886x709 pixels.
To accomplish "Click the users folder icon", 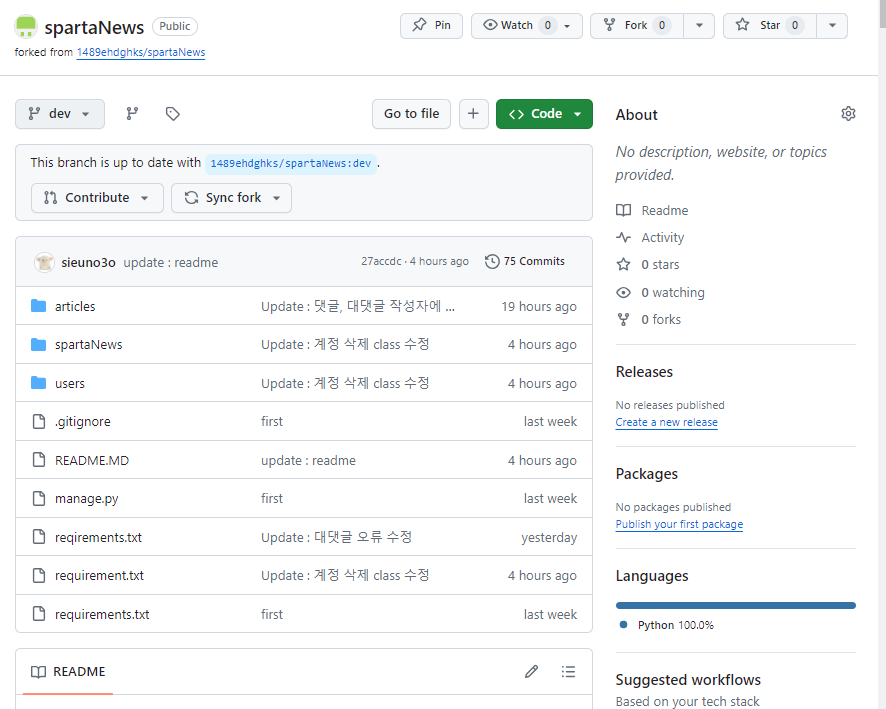I will pyautogui.click(x=38, y=383).
